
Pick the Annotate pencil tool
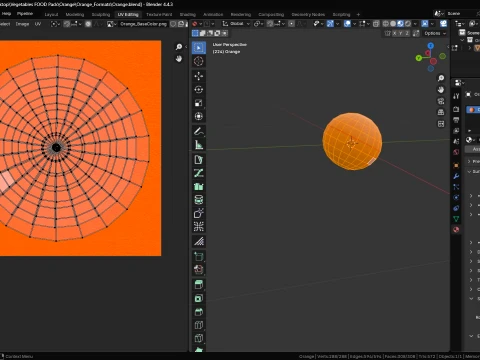coord(199,131)
